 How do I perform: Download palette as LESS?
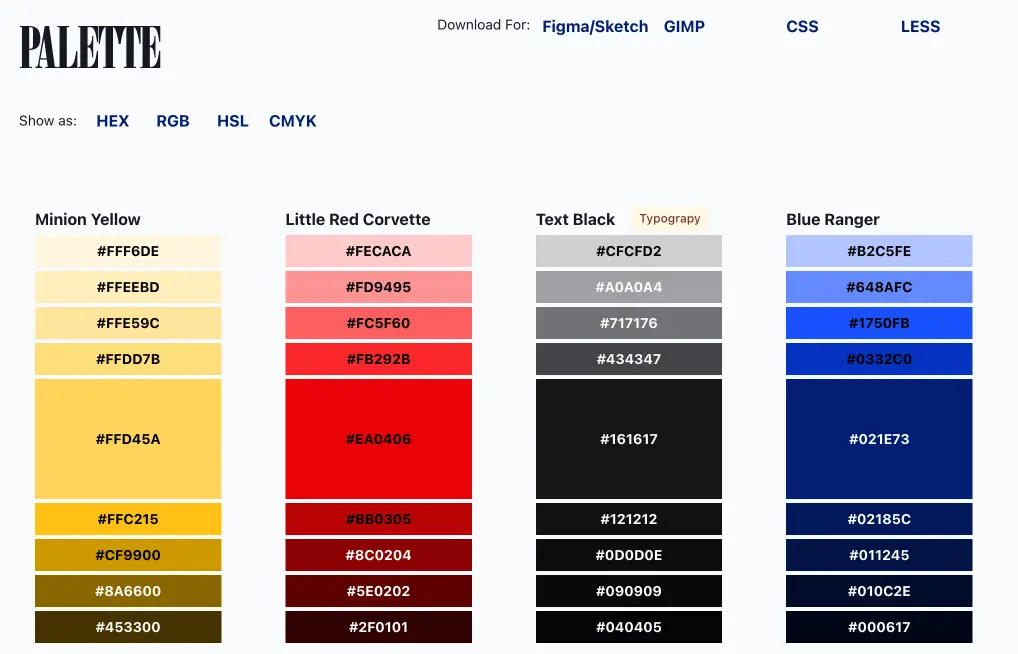pos(920,26)
